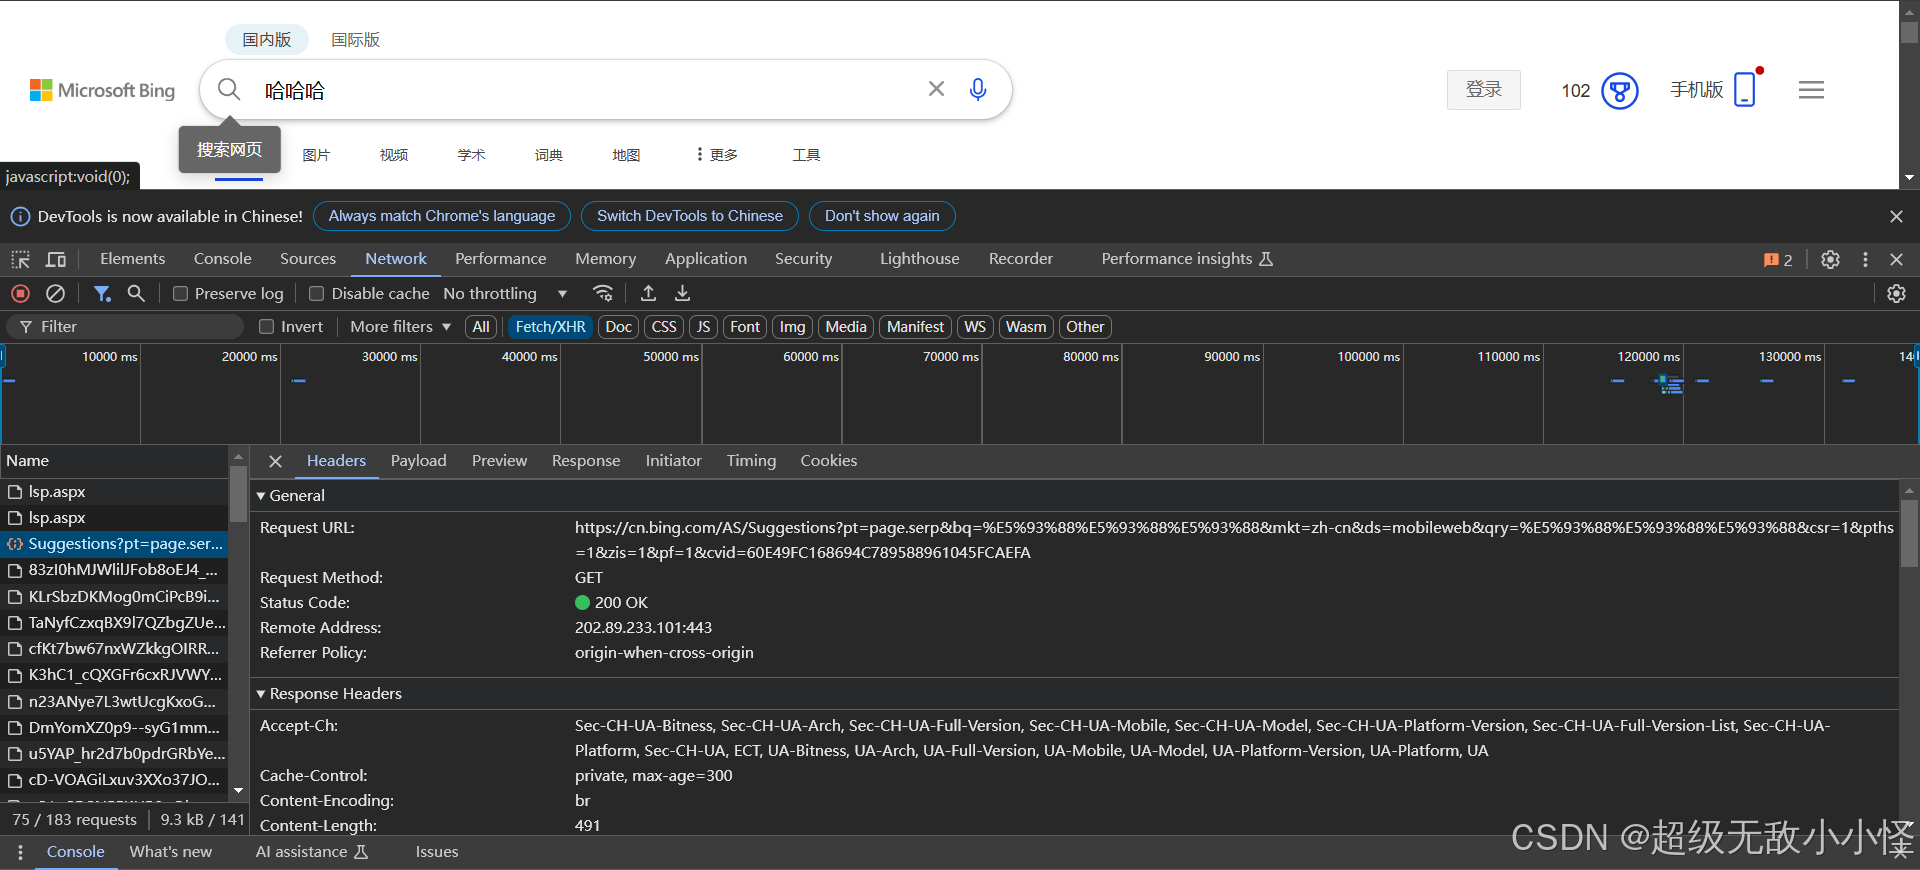This screenshot has height=870, width=1920.
Task: Close the DevTools language infobar
Action: pos(1896,217)
